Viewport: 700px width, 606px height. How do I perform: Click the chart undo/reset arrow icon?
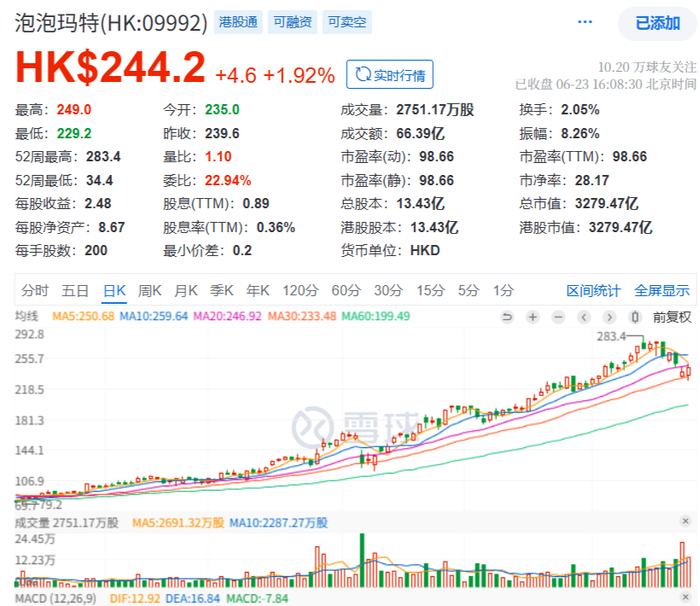[507, 317]
